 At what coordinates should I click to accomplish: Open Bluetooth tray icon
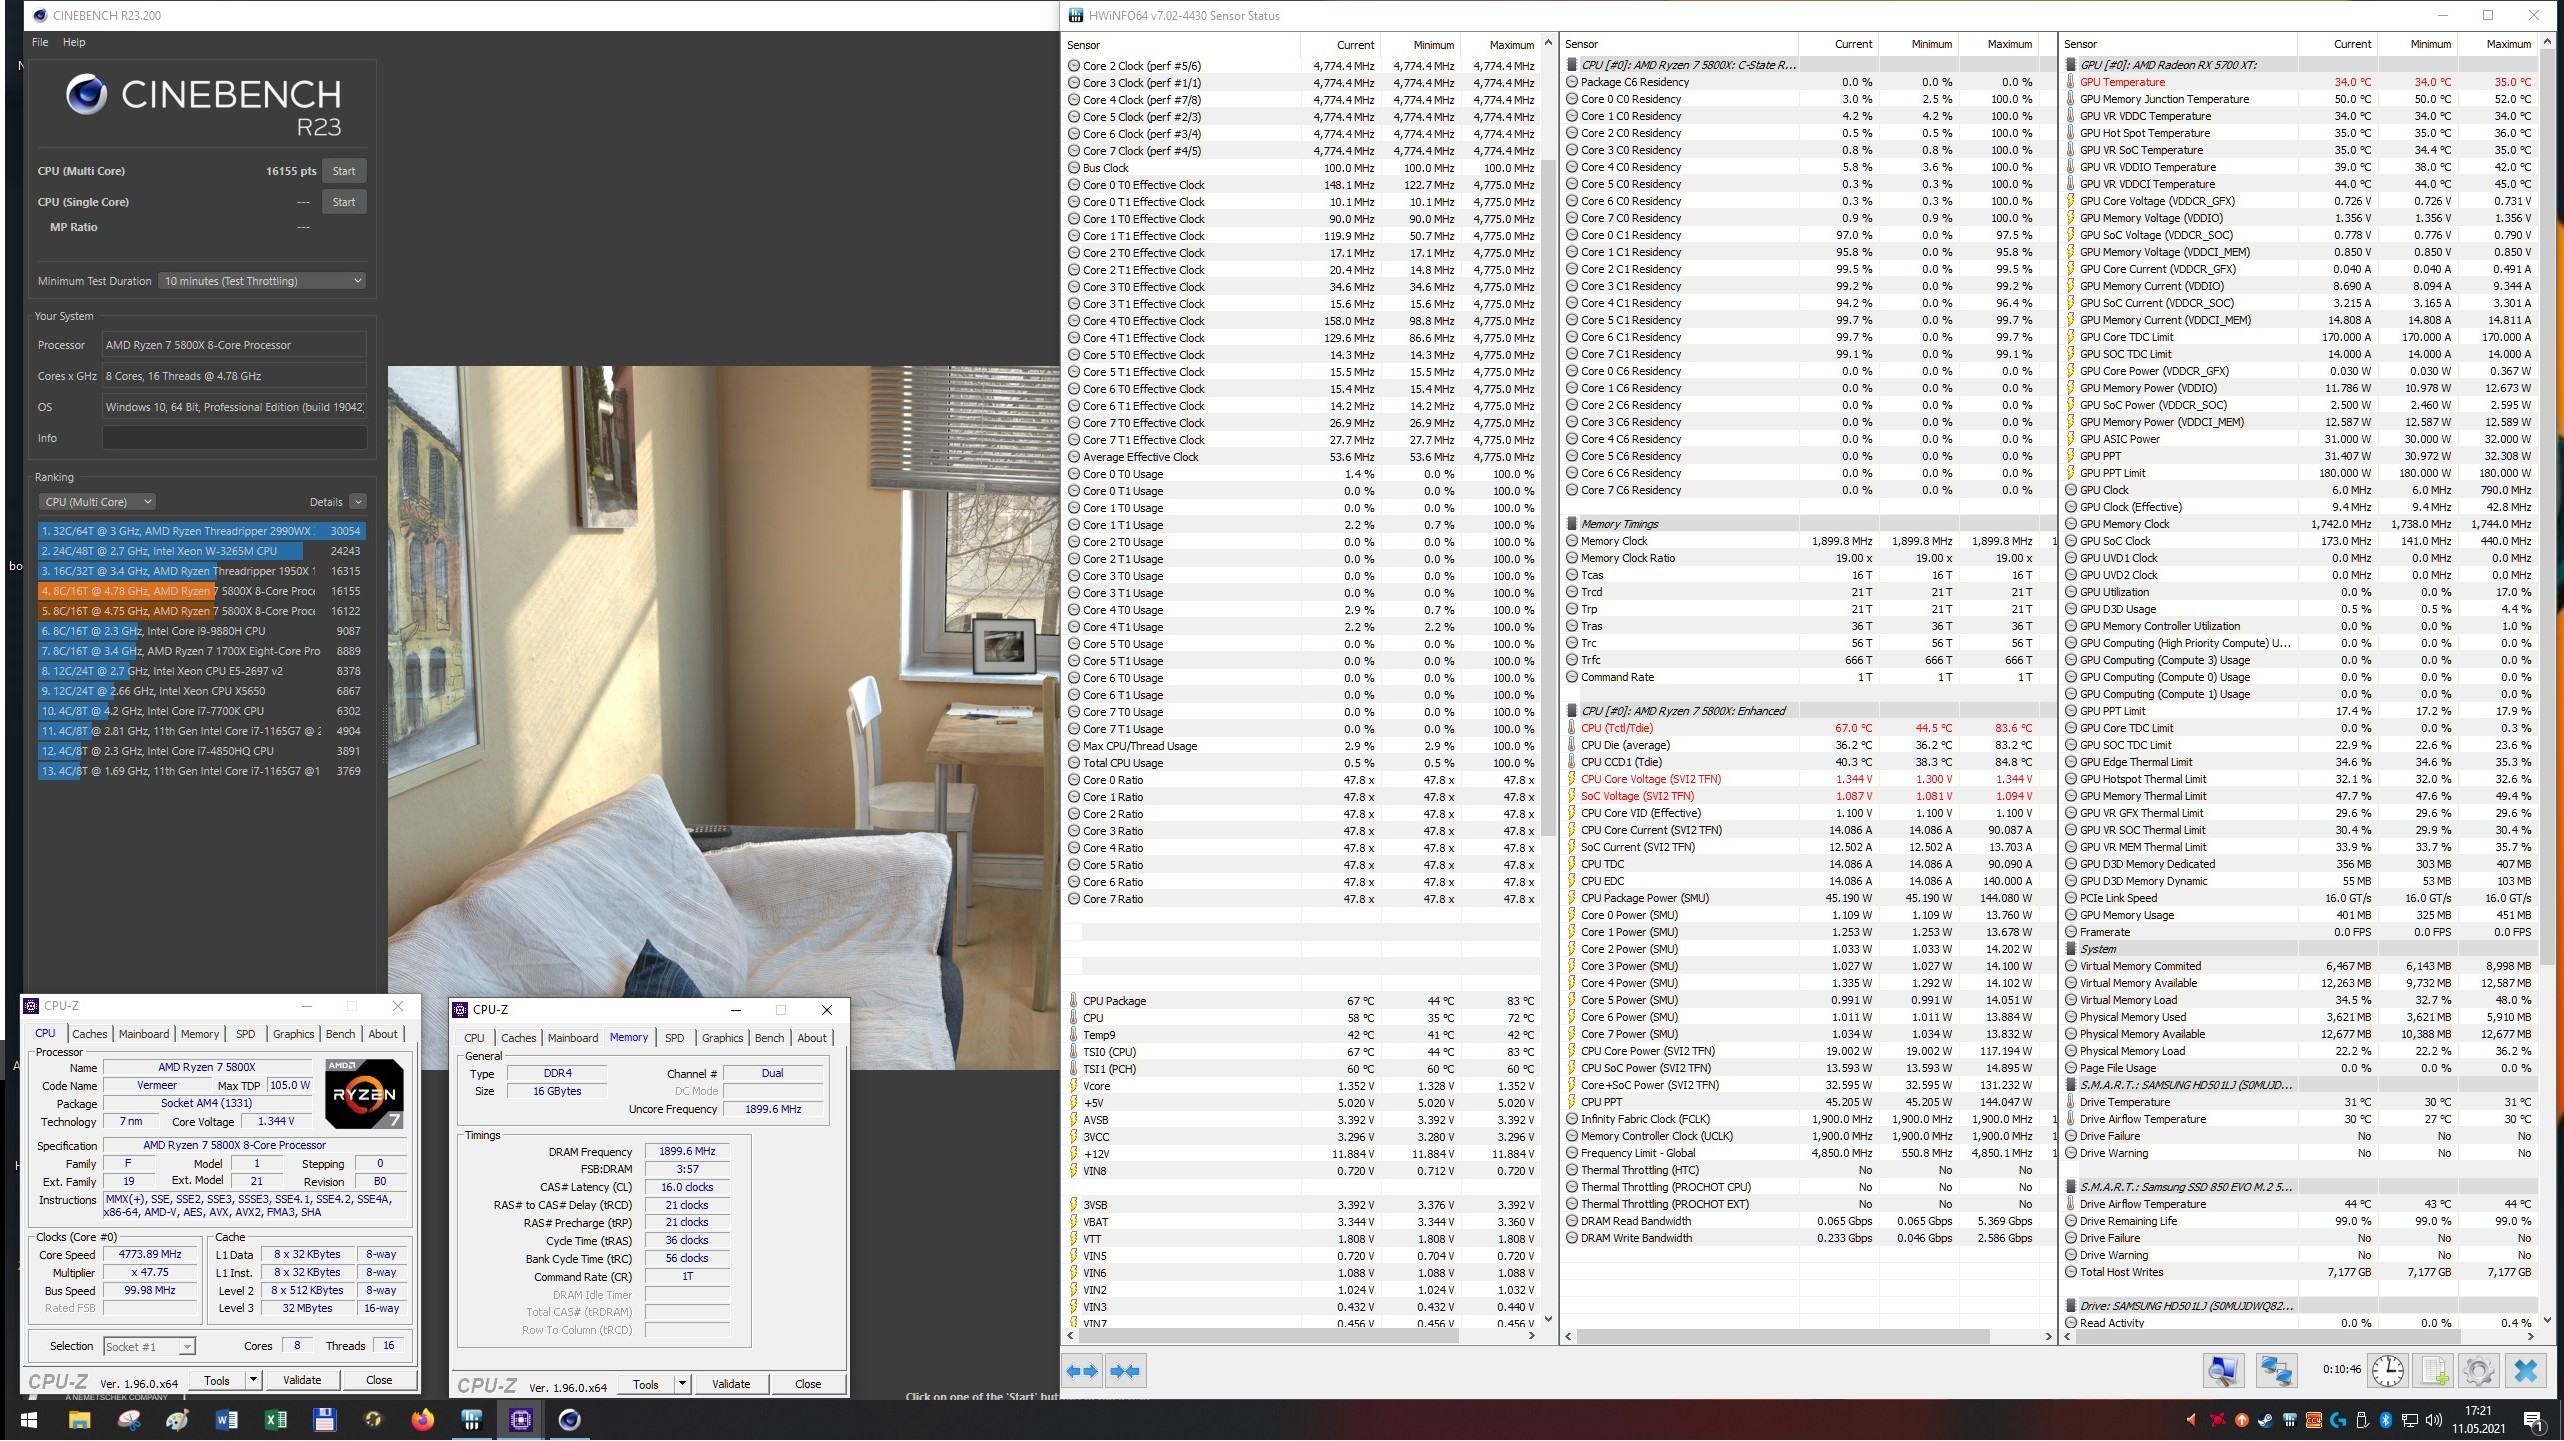point(2384,1420)
